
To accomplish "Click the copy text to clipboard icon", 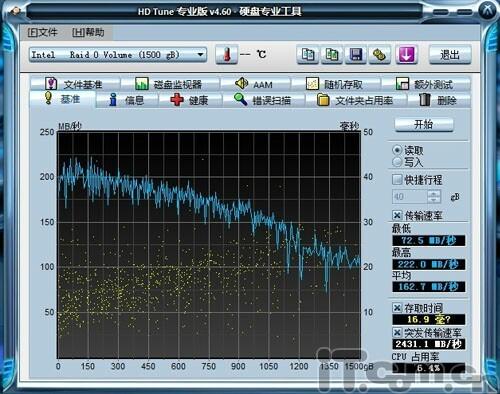I will click(308, 54).
